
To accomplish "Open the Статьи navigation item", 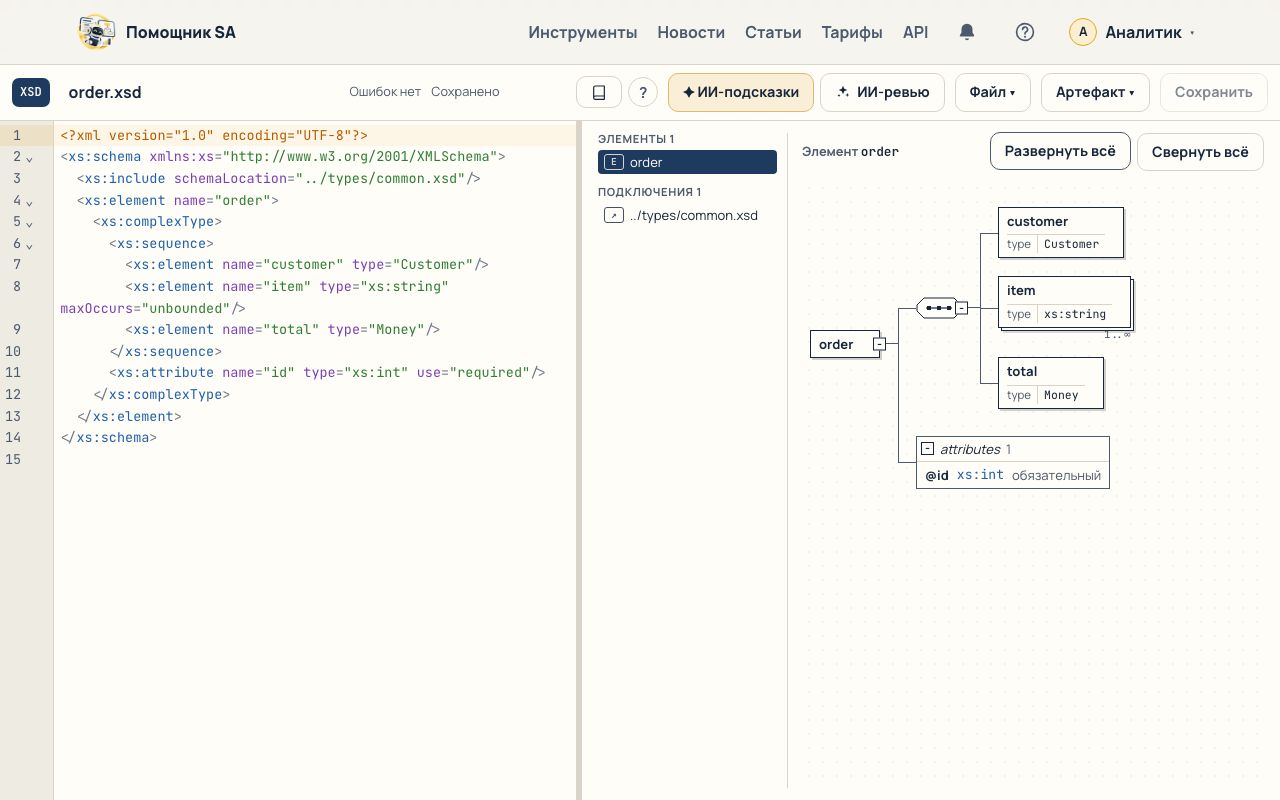I will 773,32.
